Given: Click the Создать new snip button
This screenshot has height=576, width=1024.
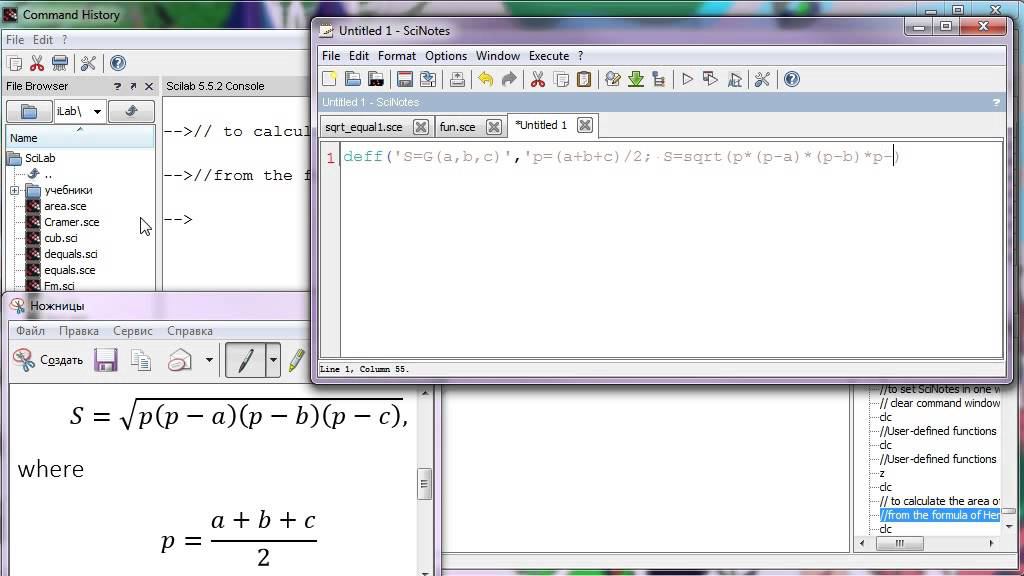Looking at the screenshot, I should tap(48, 360).
